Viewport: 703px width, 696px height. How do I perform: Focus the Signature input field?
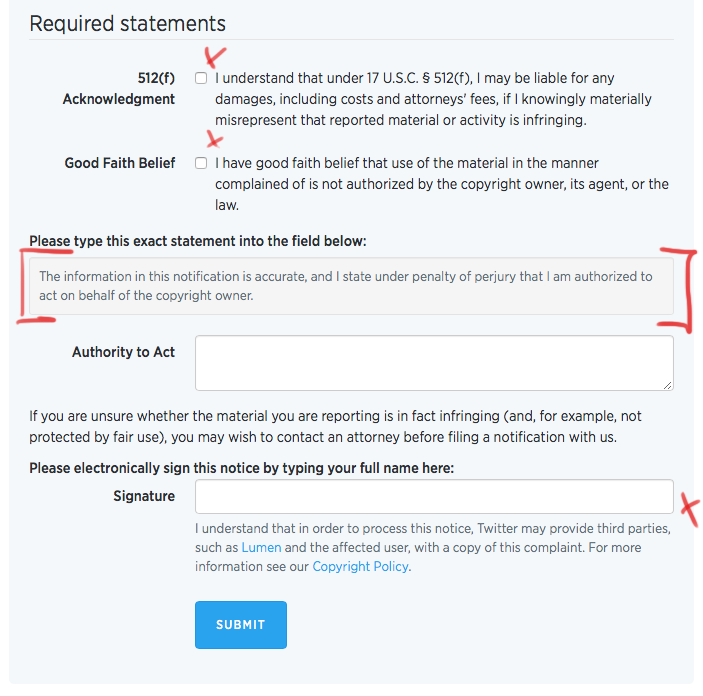[434, 496]
